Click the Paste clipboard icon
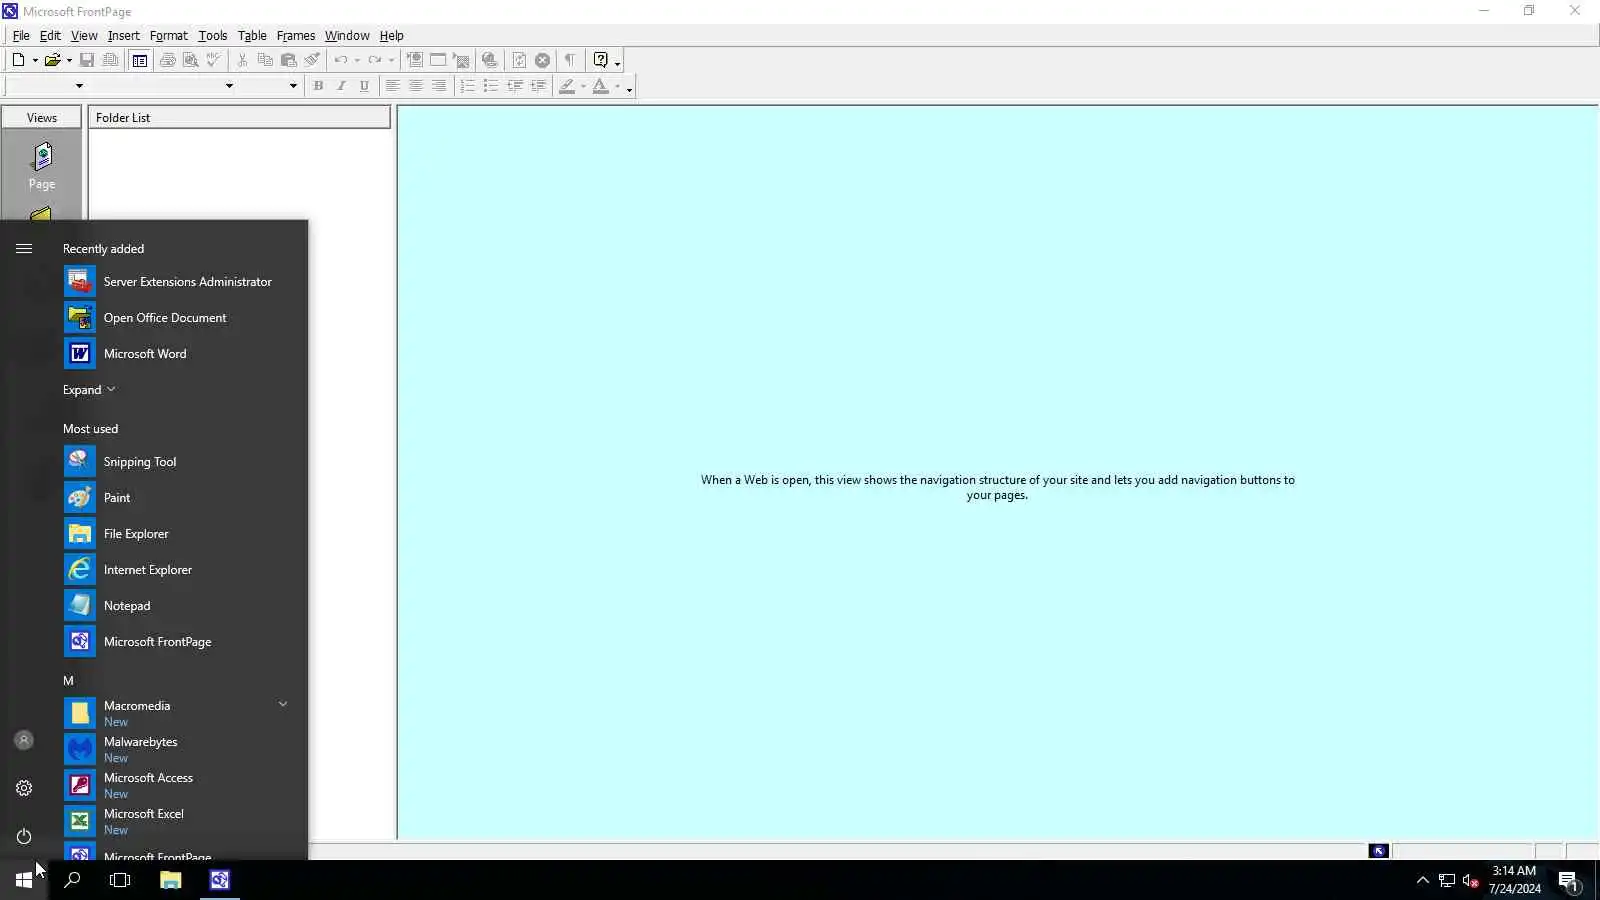Viewport: 1600px width, 900px height. coord(288,60)
